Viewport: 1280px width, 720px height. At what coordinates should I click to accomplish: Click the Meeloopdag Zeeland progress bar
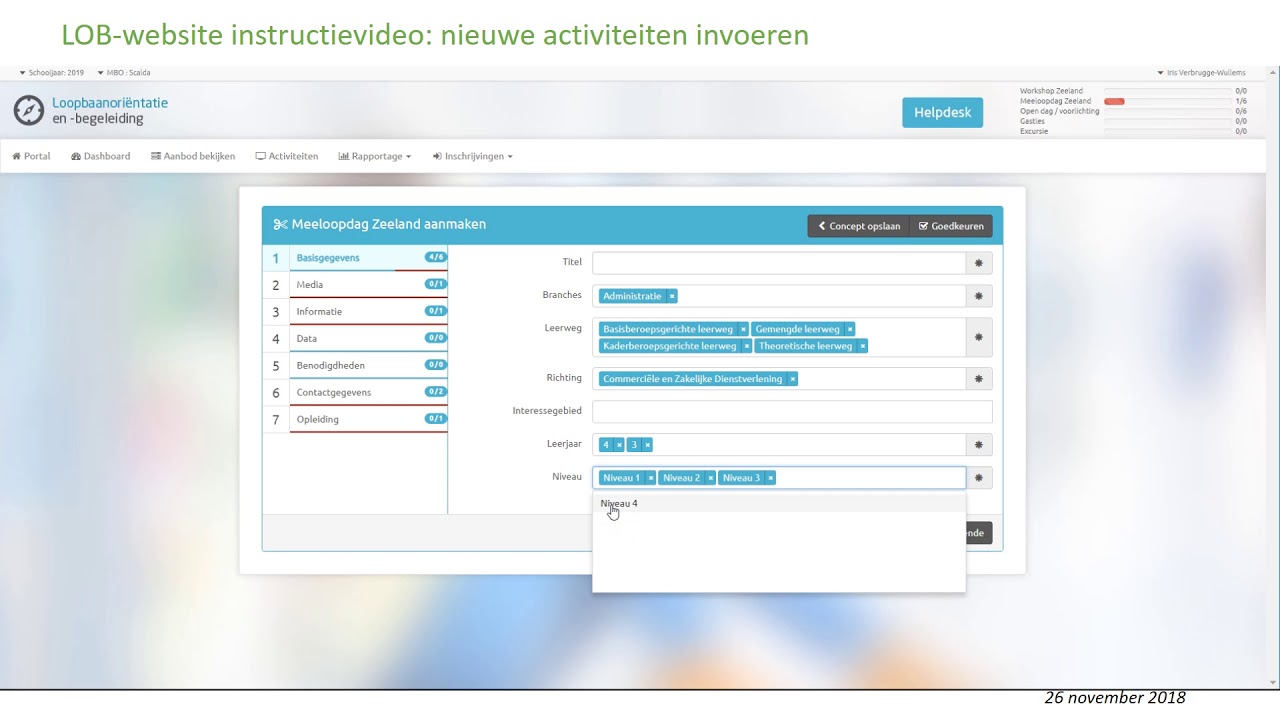1168,101
